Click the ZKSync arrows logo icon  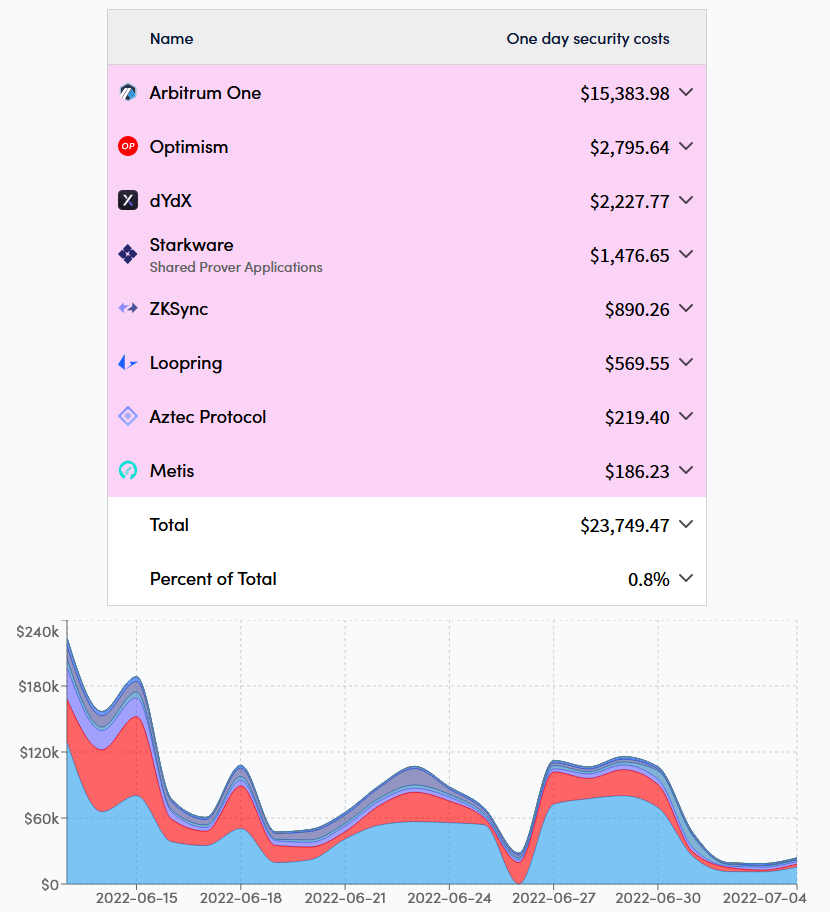tap(128, 308)
